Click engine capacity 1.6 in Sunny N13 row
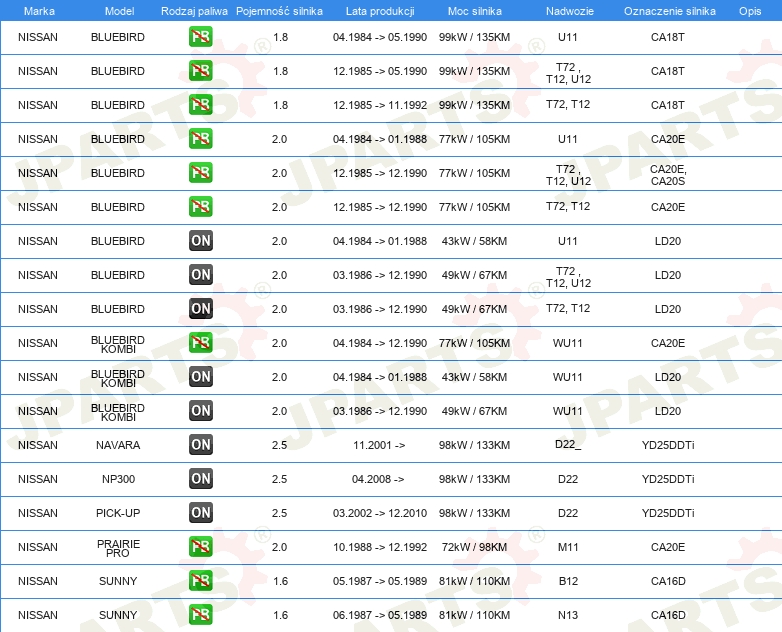782x632 pixels. (280, 615)
